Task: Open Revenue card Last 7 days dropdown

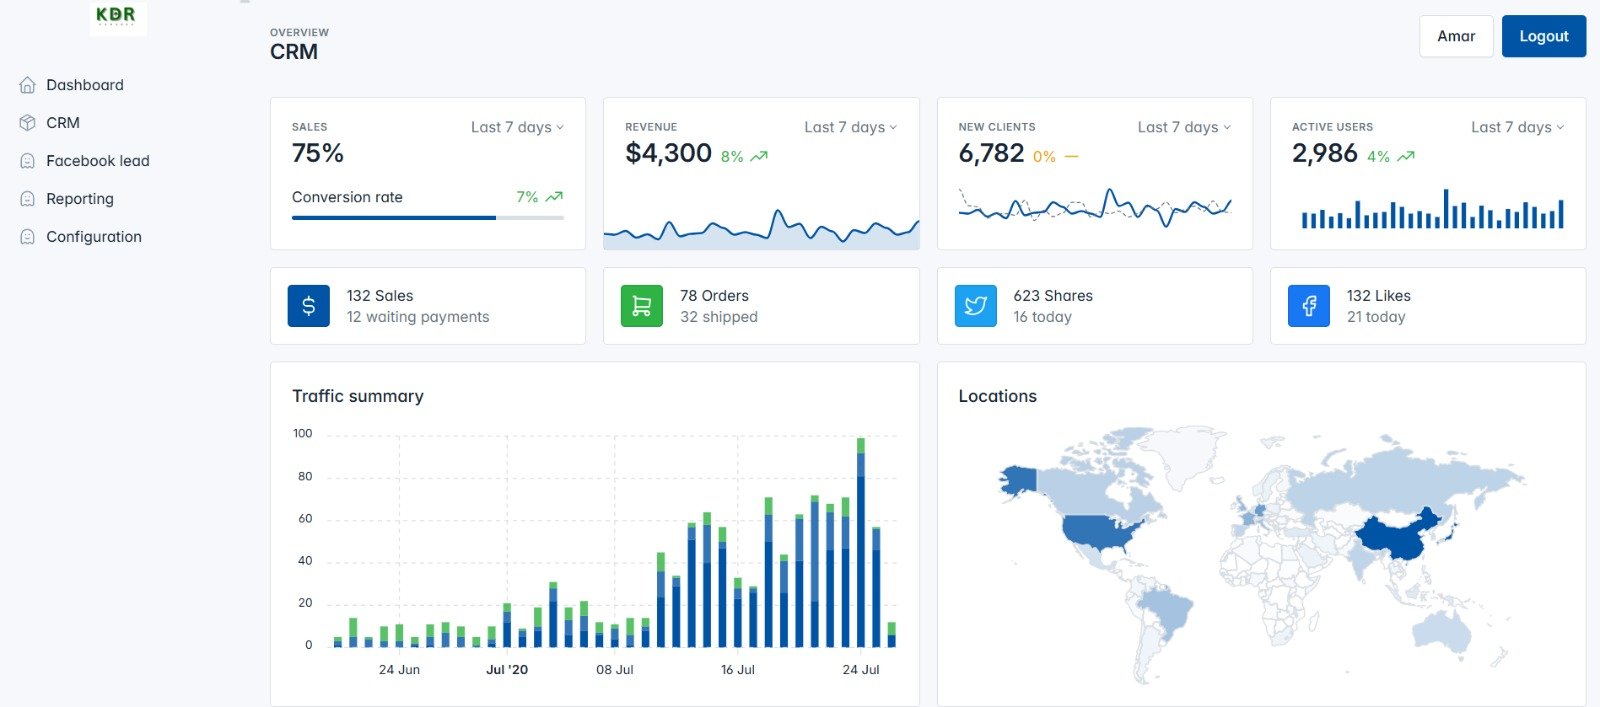Action: pos(850,127)
